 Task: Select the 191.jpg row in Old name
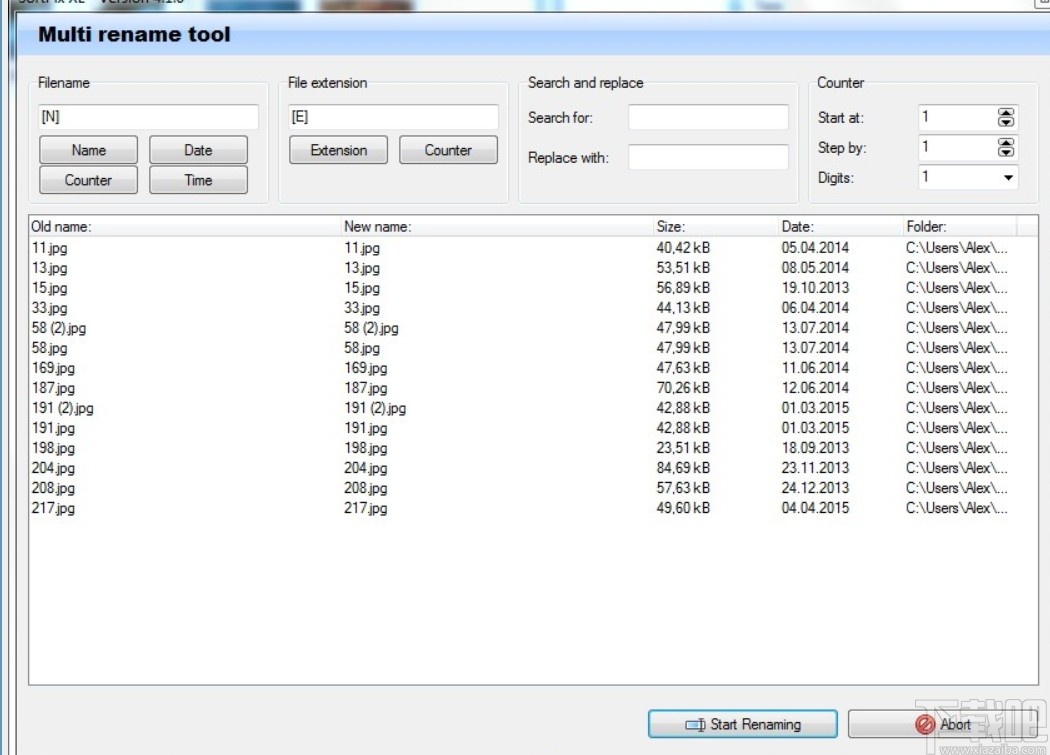54,428
